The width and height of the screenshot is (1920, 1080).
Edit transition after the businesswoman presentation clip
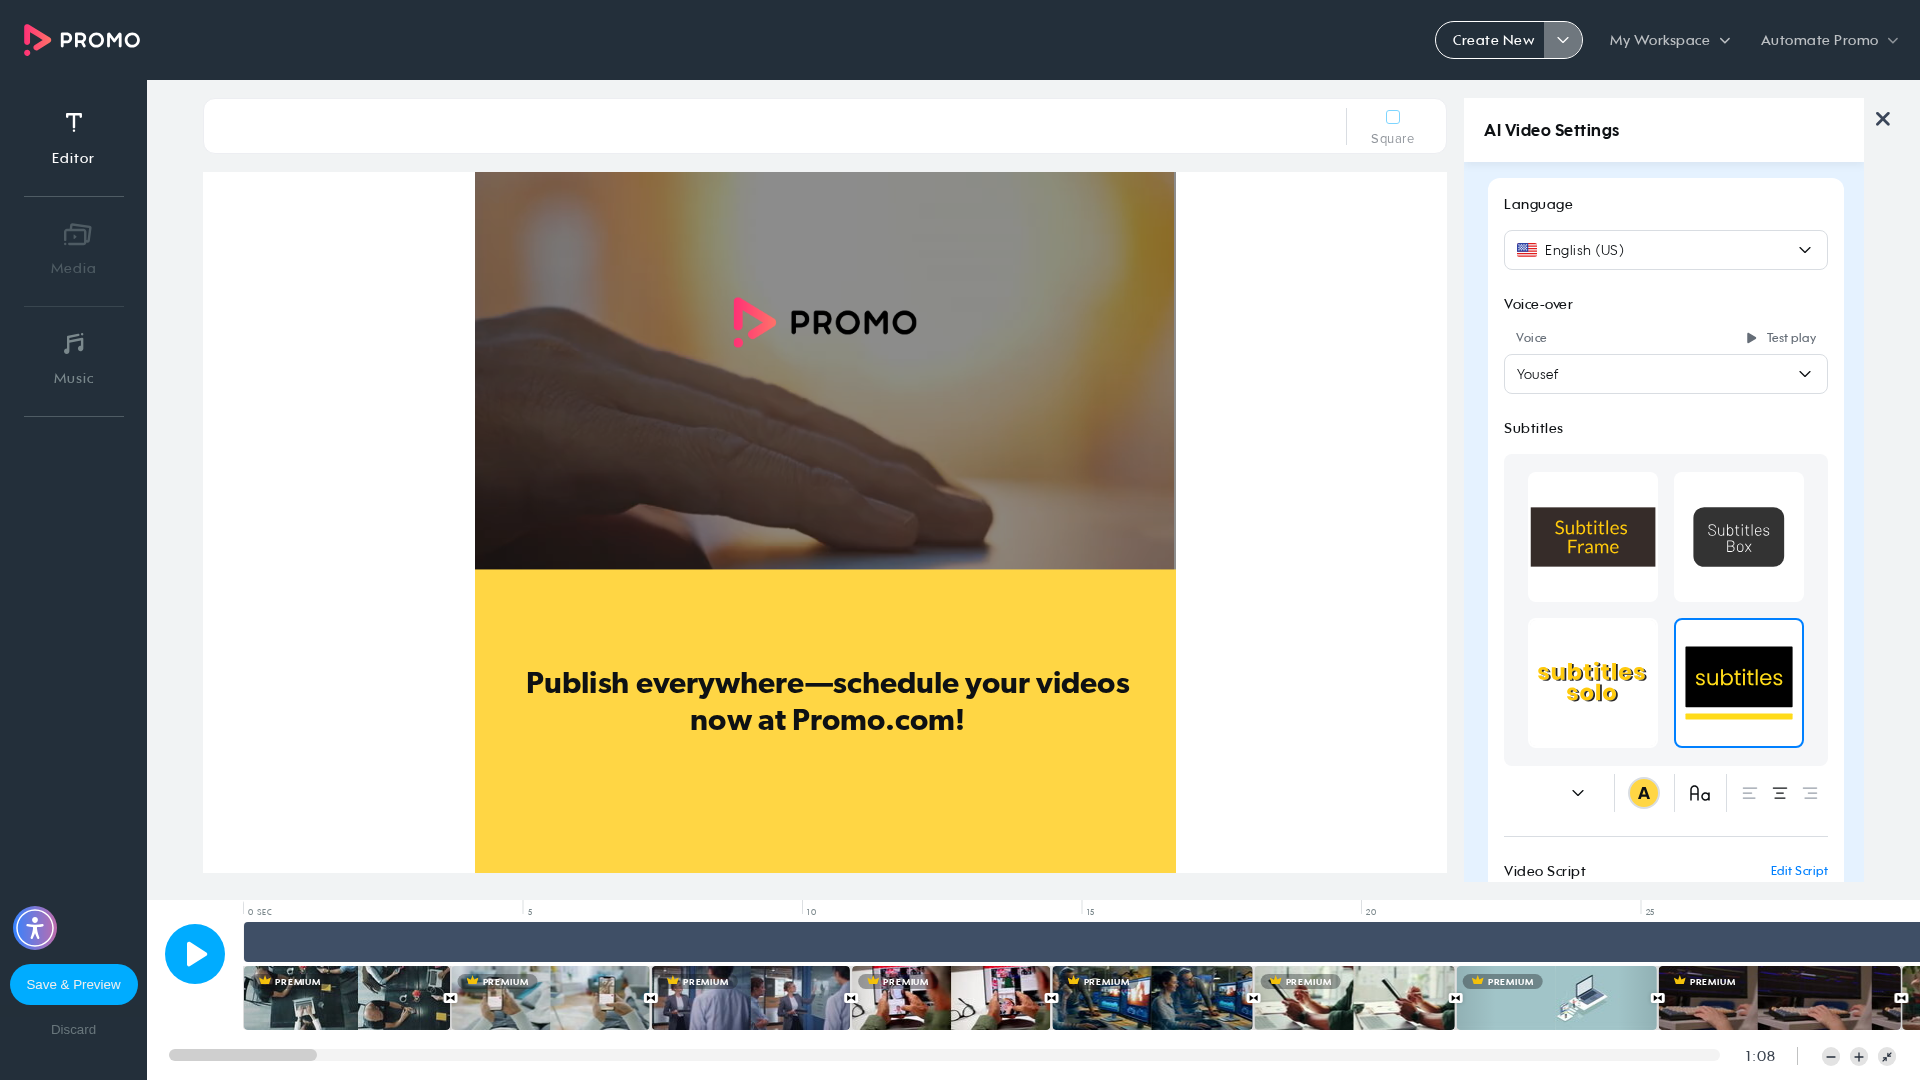(851, 998)
